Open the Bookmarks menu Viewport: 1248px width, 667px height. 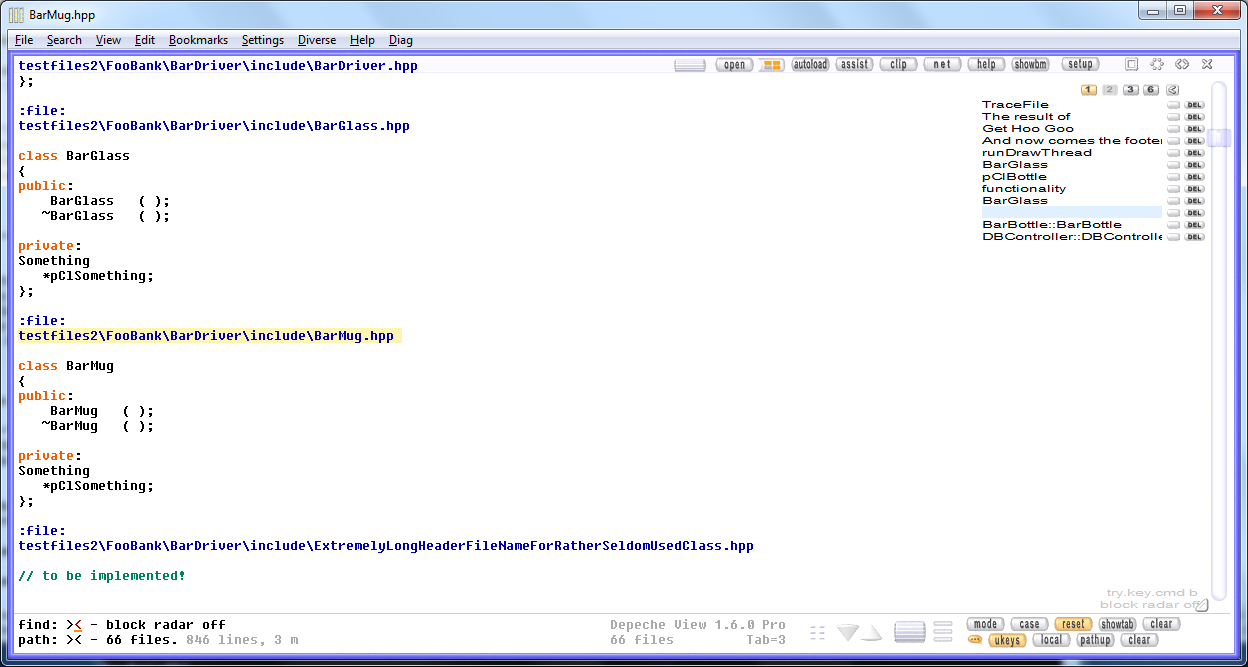(x=198, y=40)
